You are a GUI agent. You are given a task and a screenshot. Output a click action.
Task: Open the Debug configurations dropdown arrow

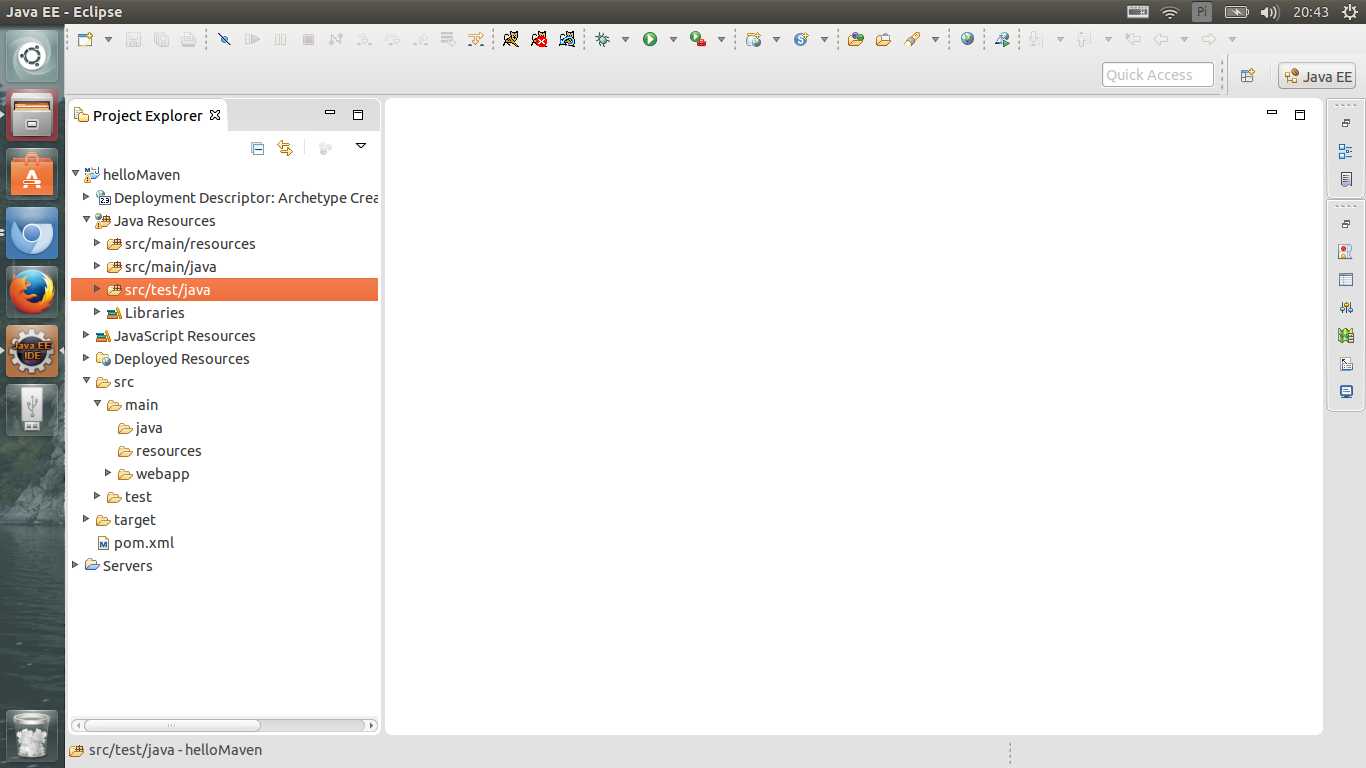[x=625, y=39]
